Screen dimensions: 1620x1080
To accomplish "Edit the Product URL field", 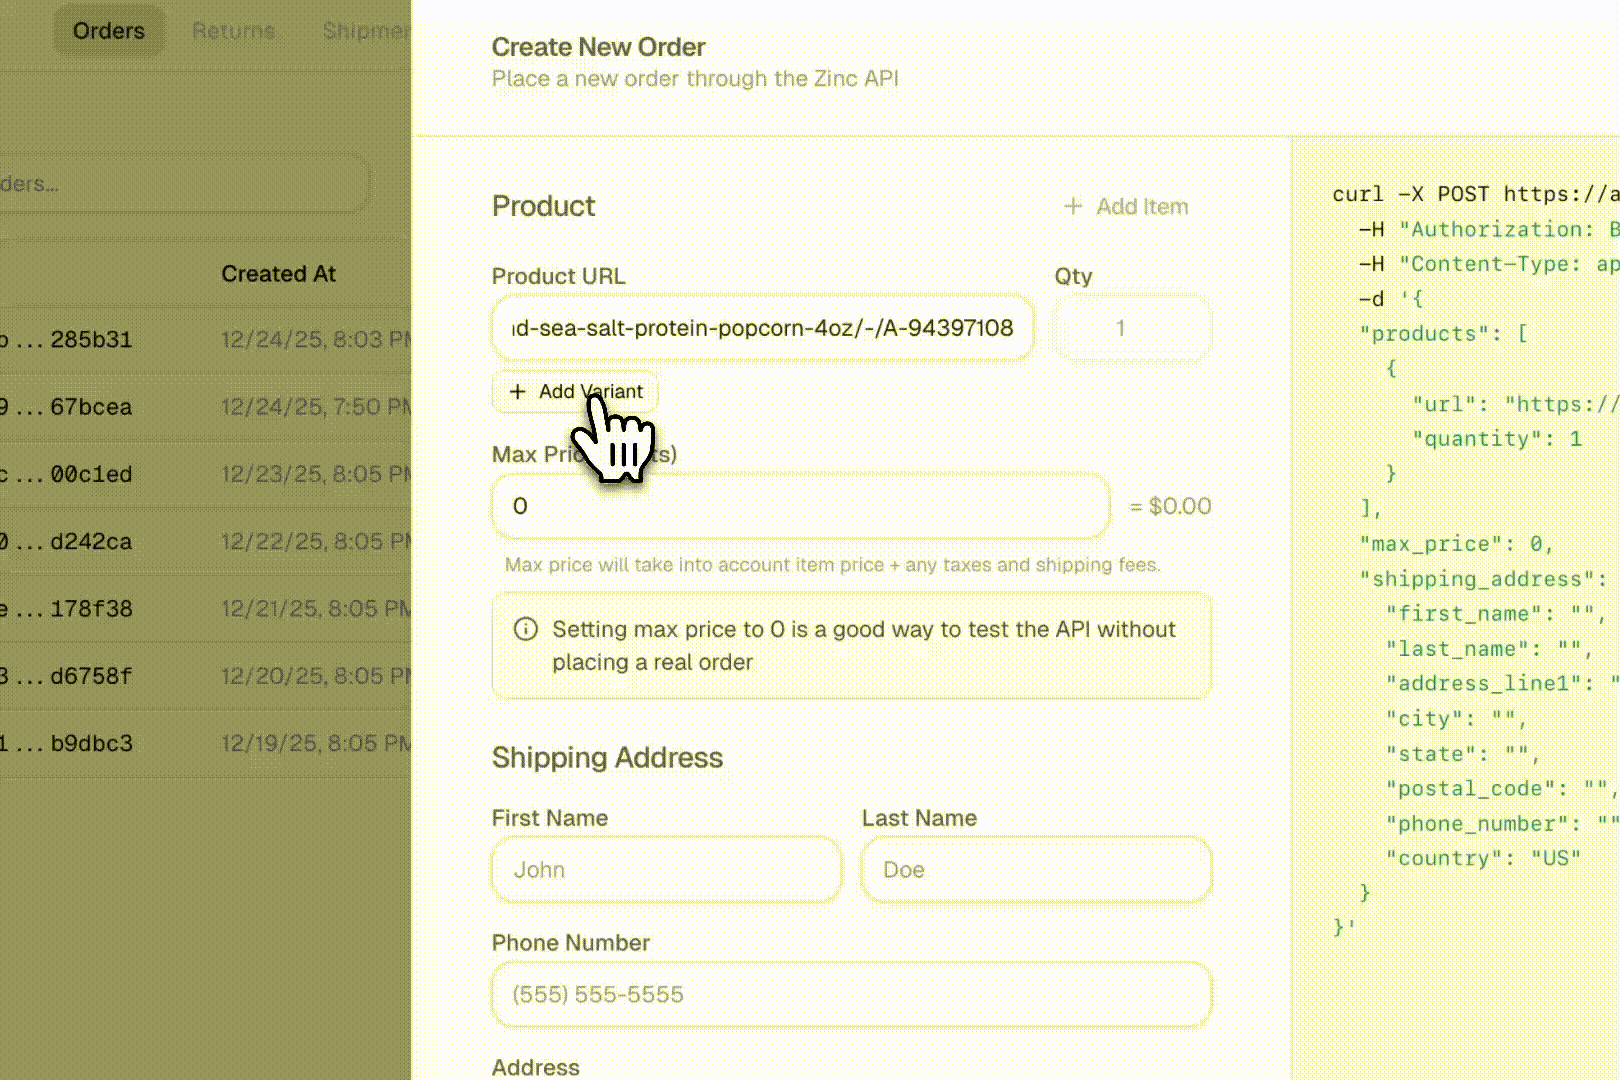I will [762, 328].
